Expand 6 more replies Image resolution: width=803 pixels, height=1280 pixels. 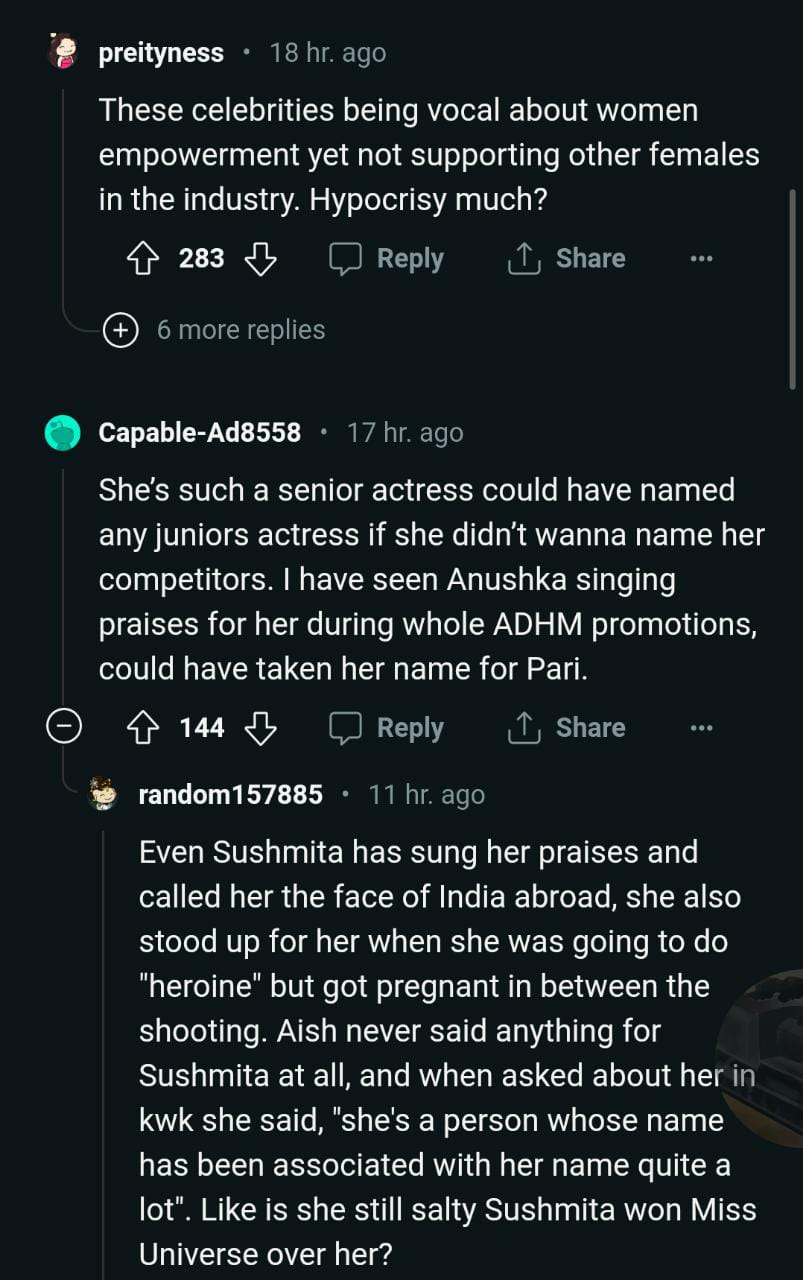coord(121,330)
